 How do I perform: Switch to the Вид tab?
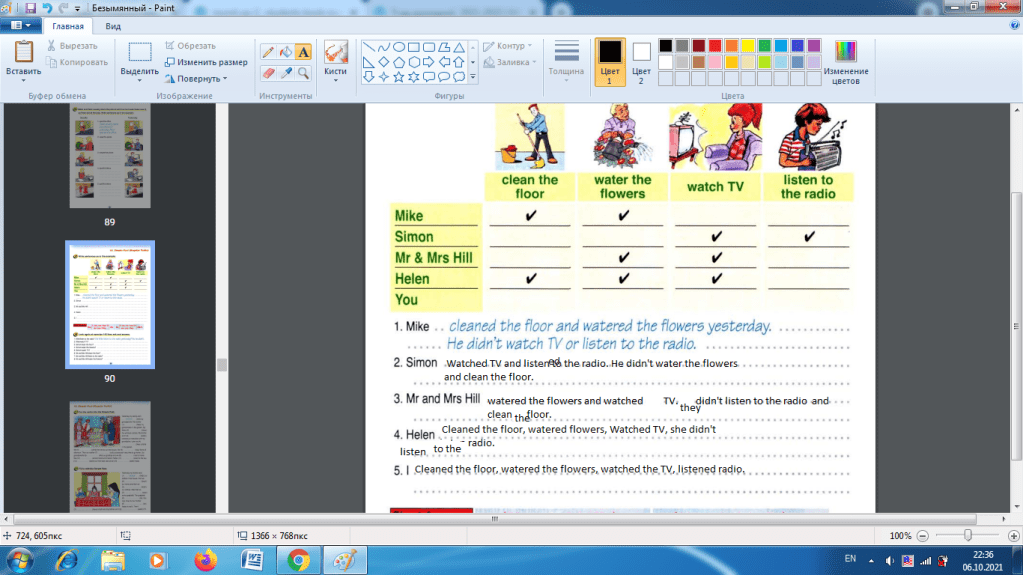(113, 27)
